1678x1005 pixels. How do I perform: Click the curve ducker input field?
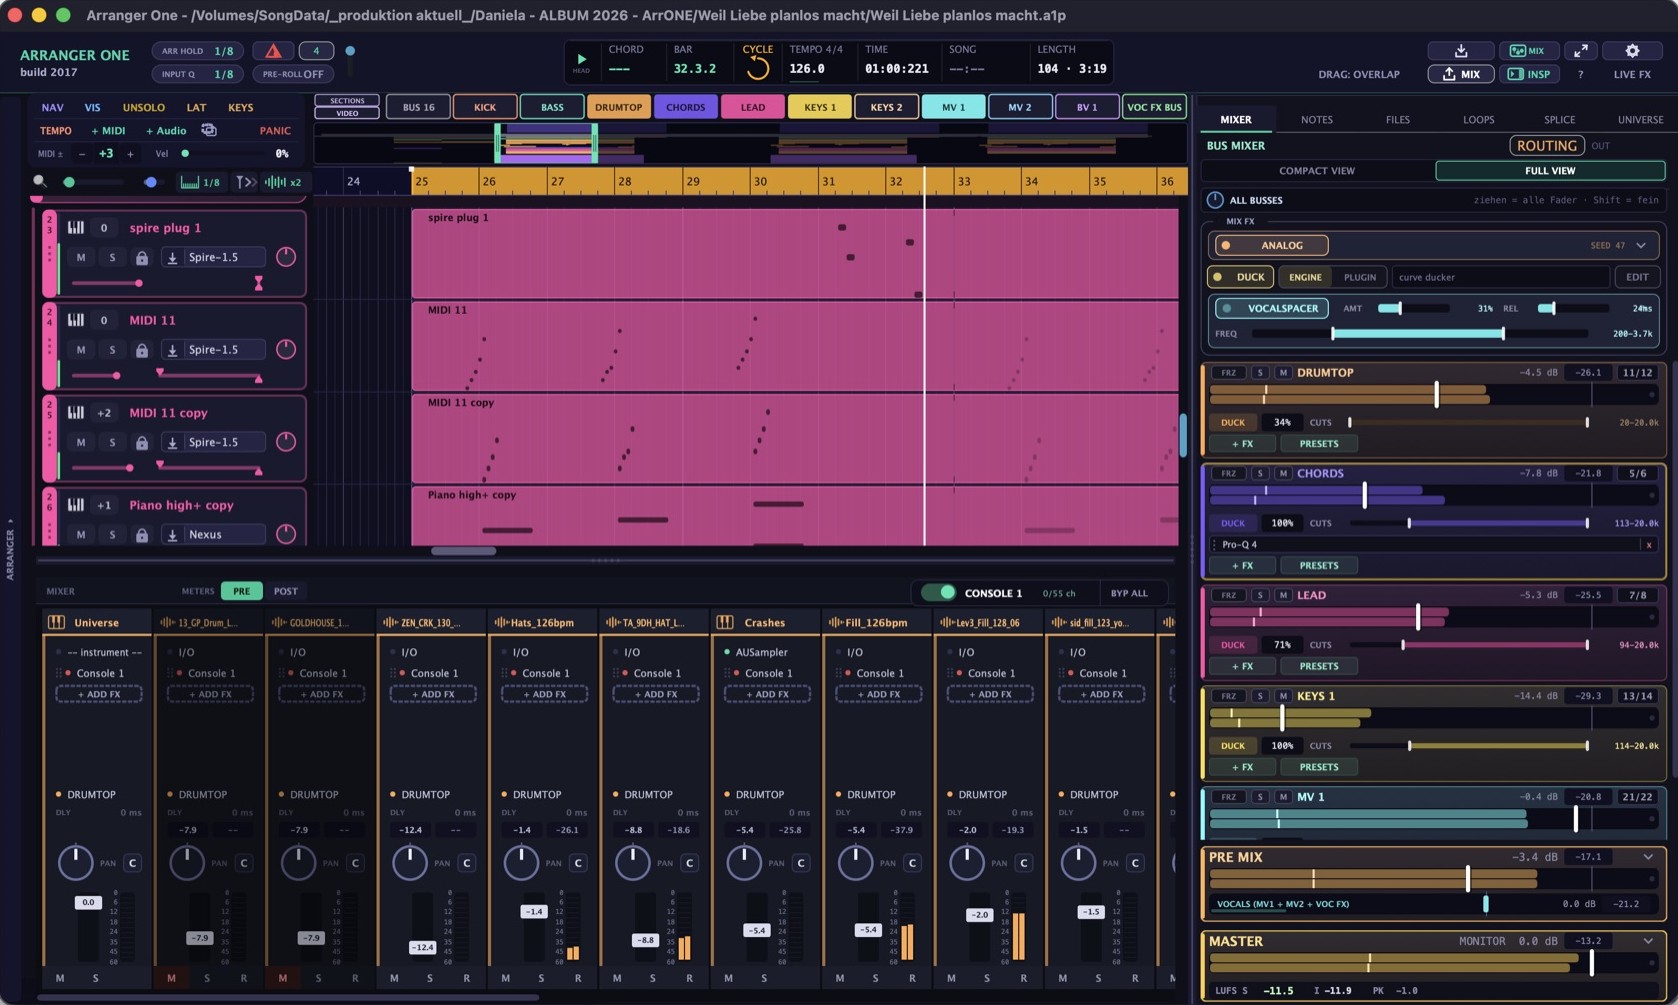(x=1500, y=277)
